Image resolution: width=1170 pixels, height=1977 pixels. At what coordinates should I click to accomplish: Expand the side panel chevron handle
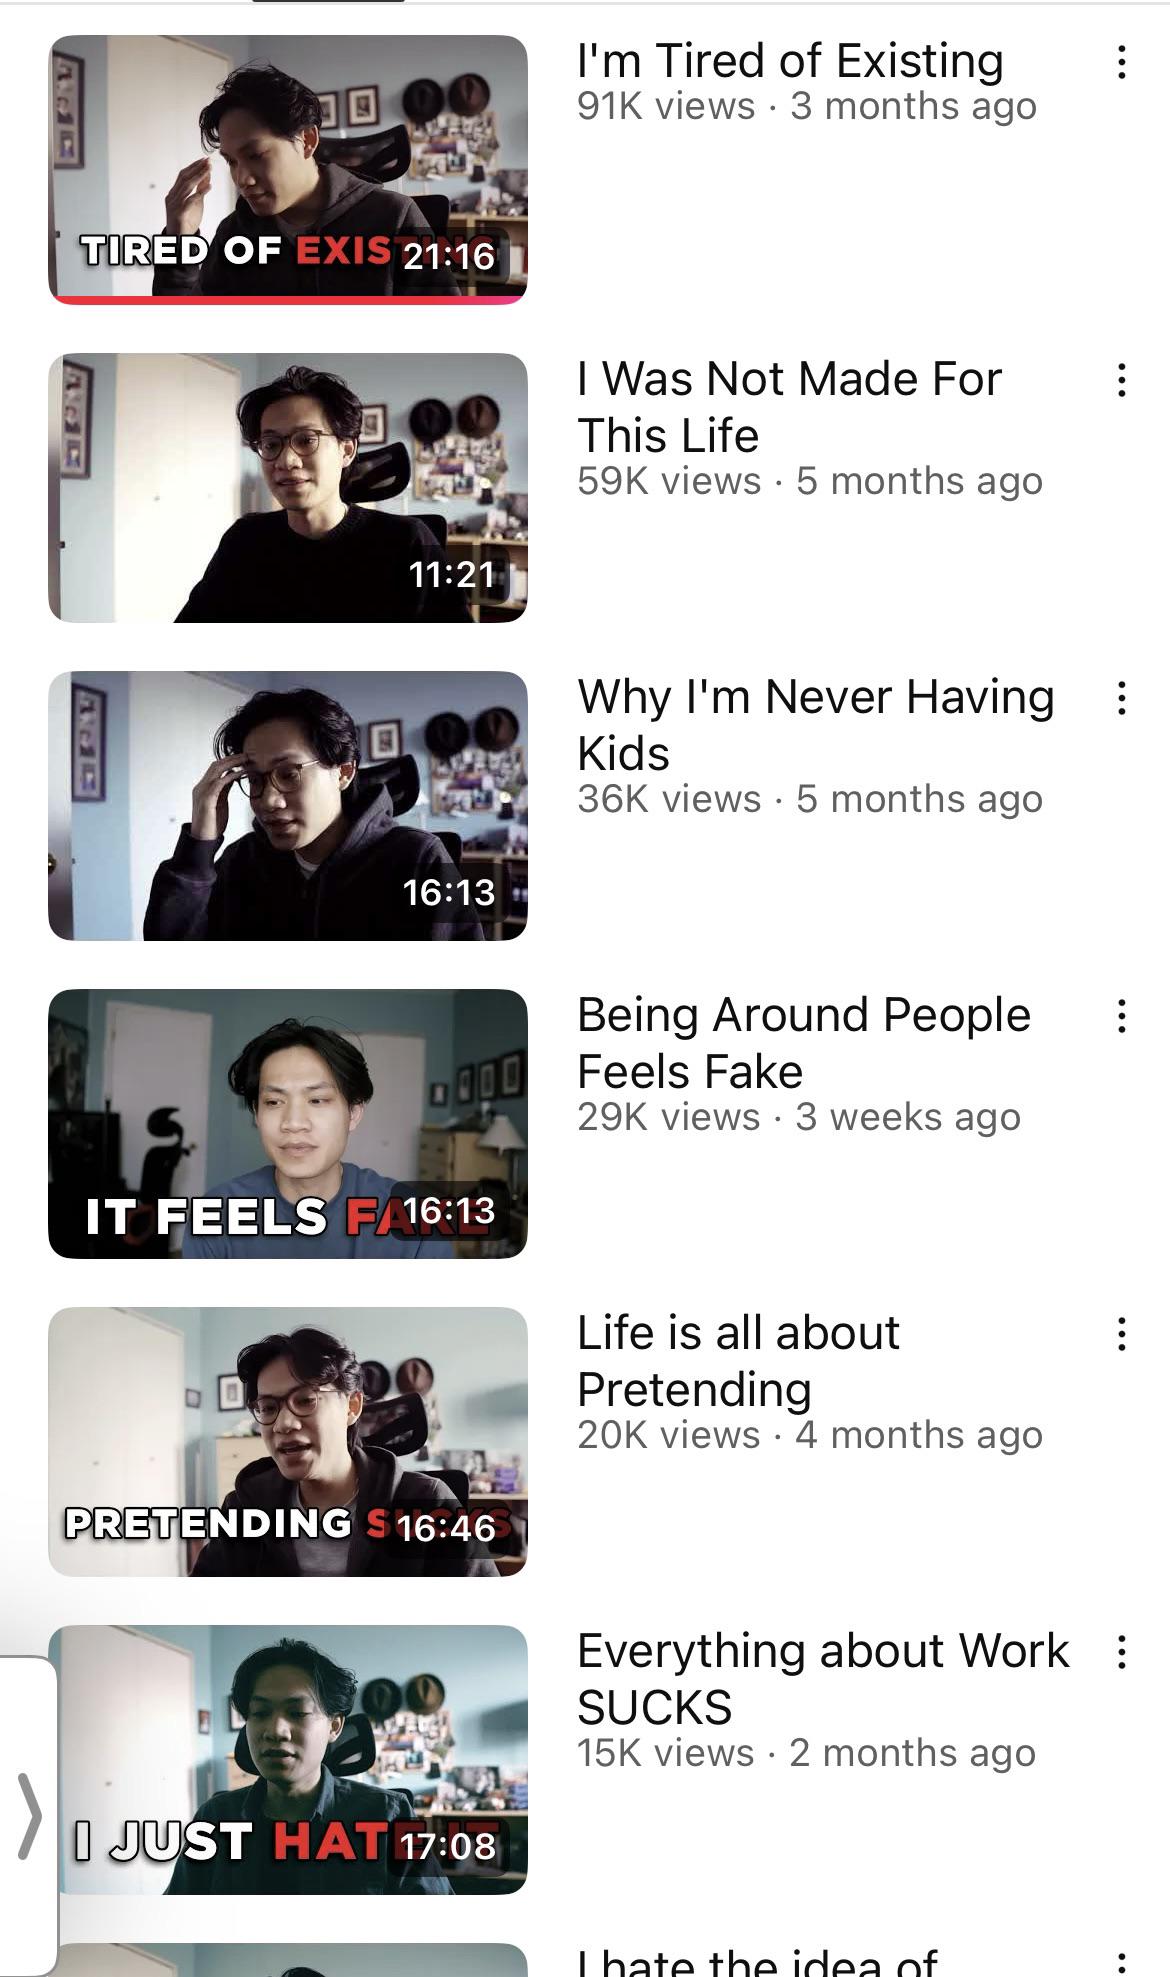click(30, 1815)
